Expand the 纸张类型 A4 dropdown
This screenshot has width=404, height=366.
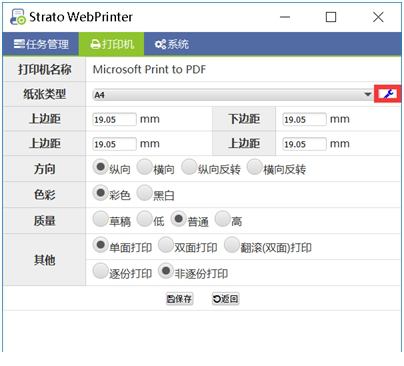233,95
